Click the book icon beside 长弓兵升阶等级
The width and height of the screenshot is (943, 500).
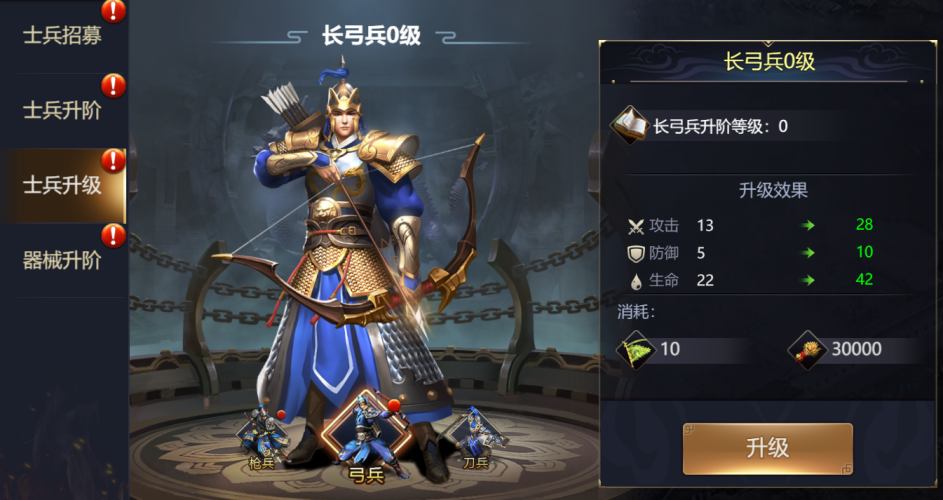point(629,125)
